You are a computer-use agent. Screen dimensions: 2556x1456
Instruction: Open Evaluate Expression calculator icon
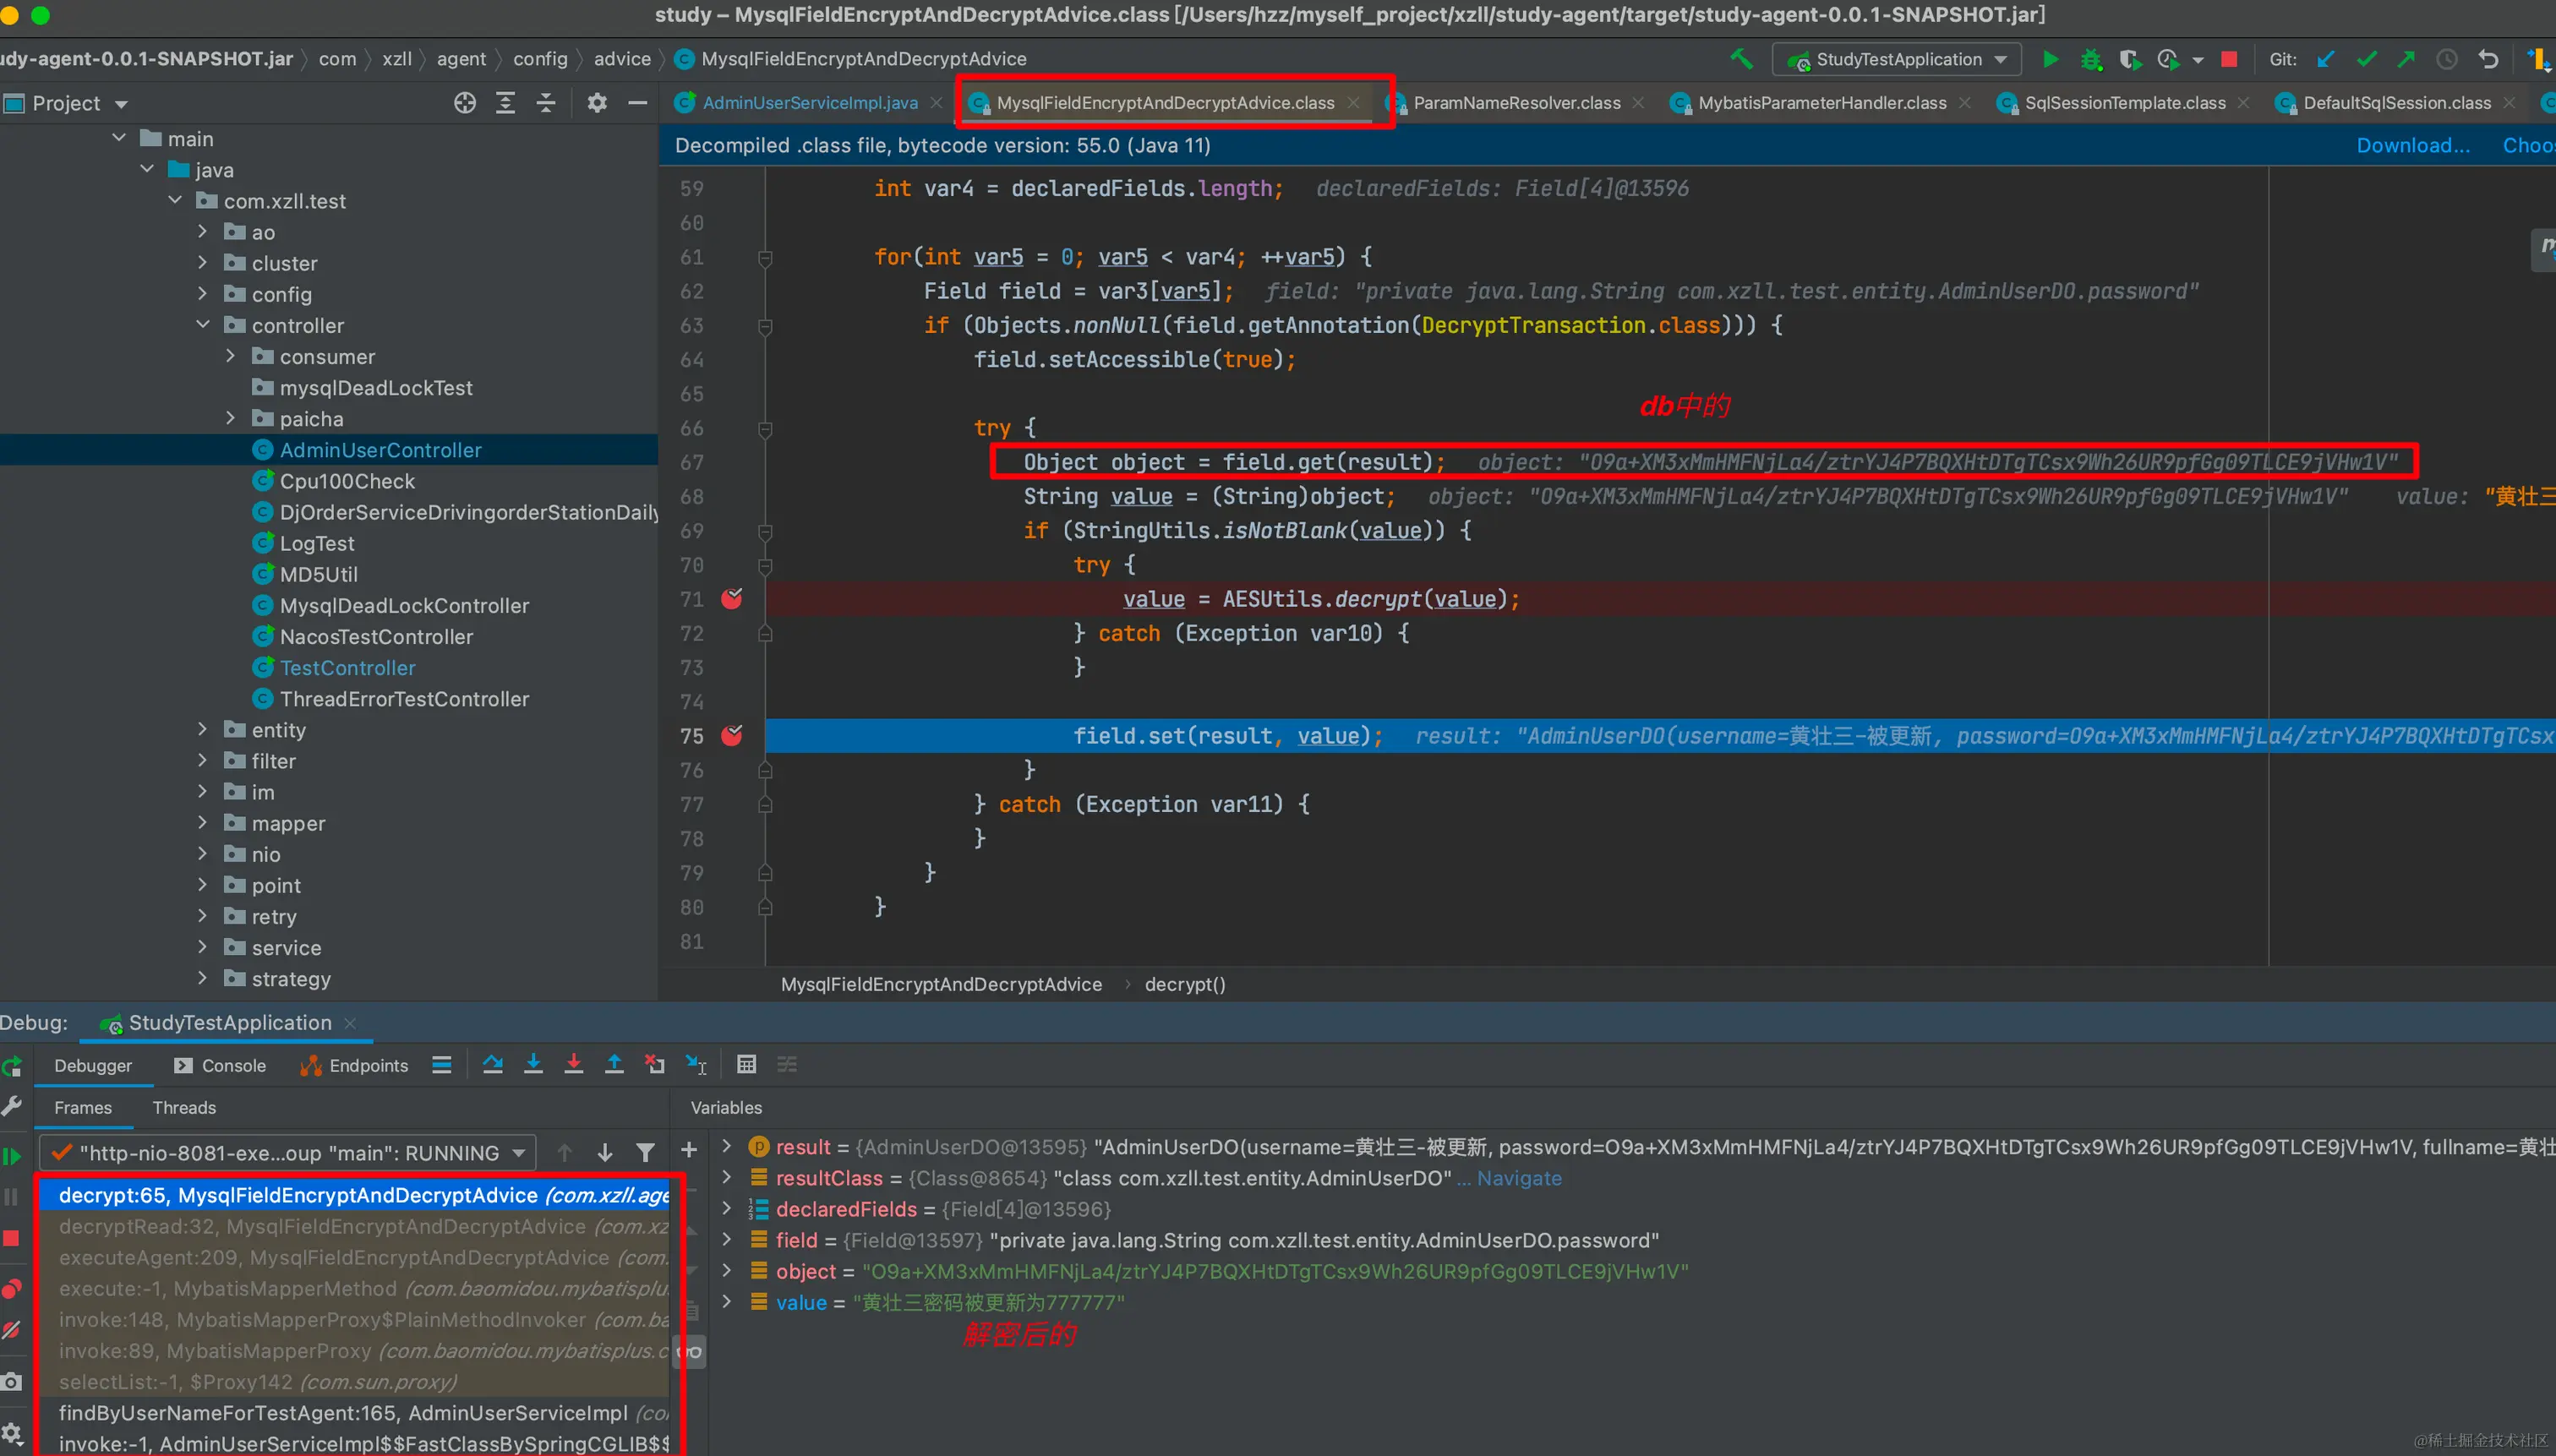coord(746,1064)
